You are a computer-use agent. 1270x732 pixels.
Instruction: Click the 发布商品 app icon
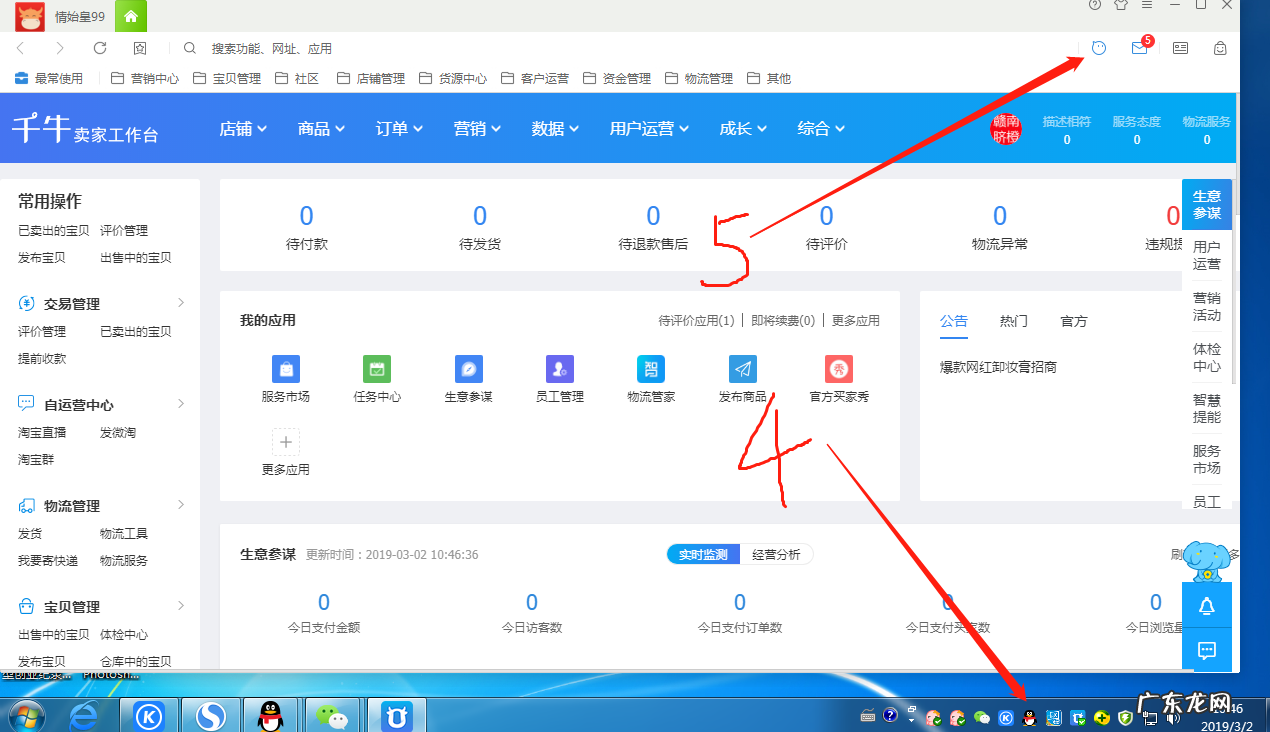741,369
